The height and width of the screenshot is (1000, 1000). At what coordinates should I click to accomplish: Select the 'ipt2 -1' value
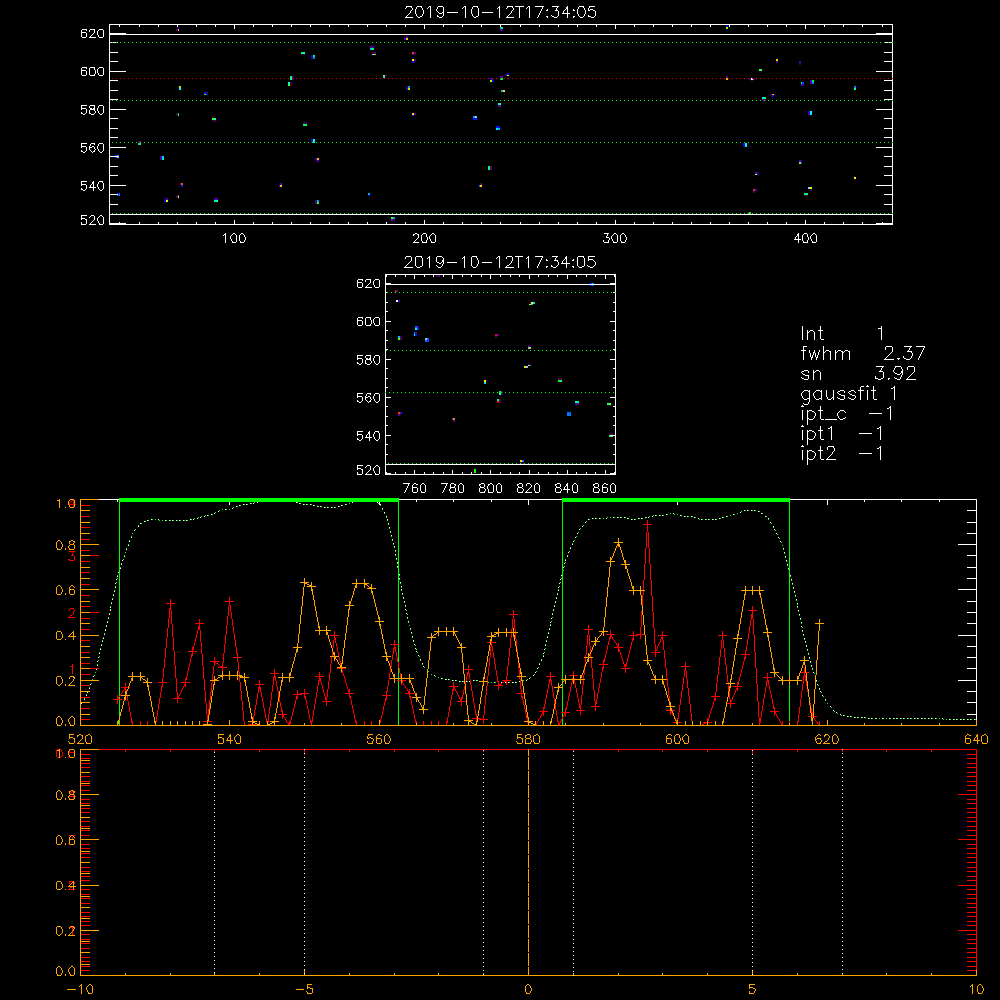point(842,453)
